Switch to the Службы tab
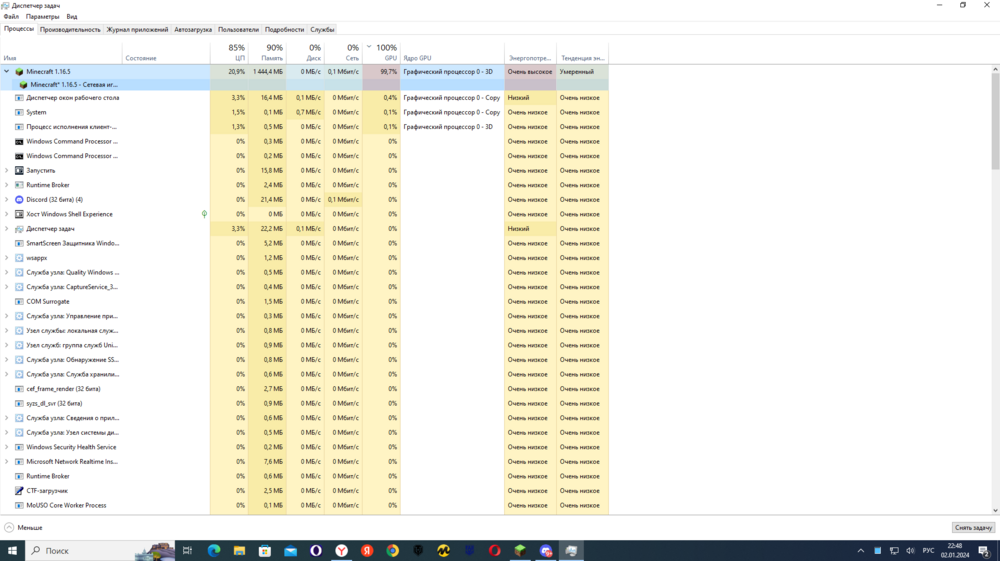 [x=322, y=29]
